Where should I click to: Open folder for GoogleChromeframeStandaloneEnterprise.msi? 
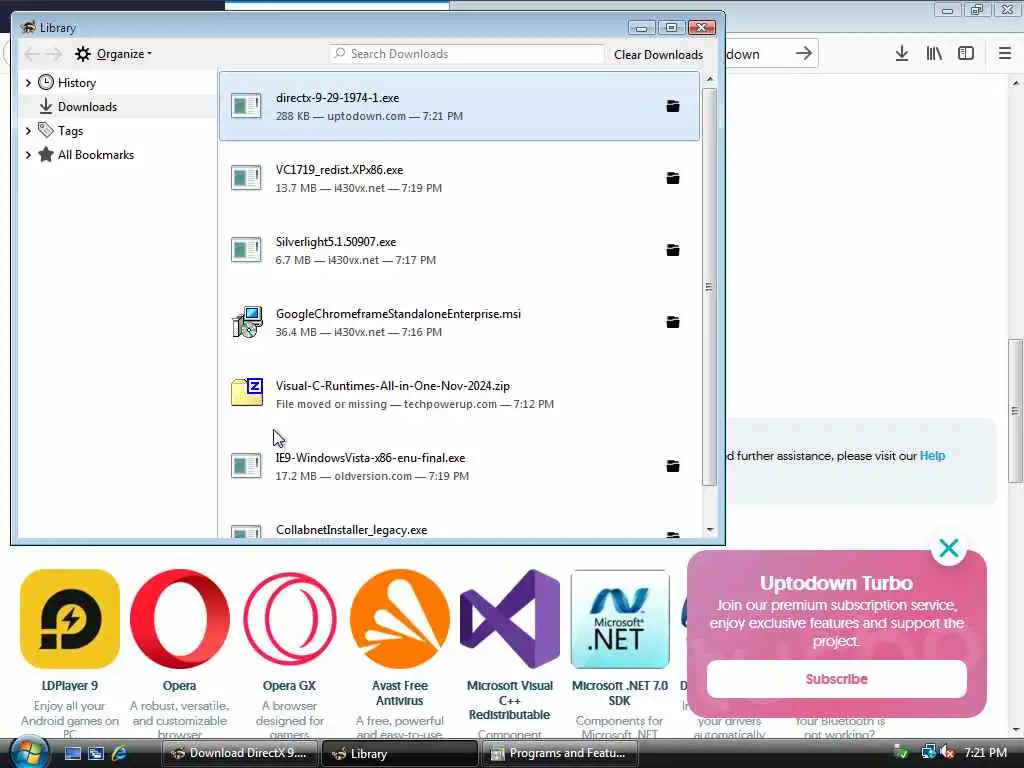tap(673, 322)
